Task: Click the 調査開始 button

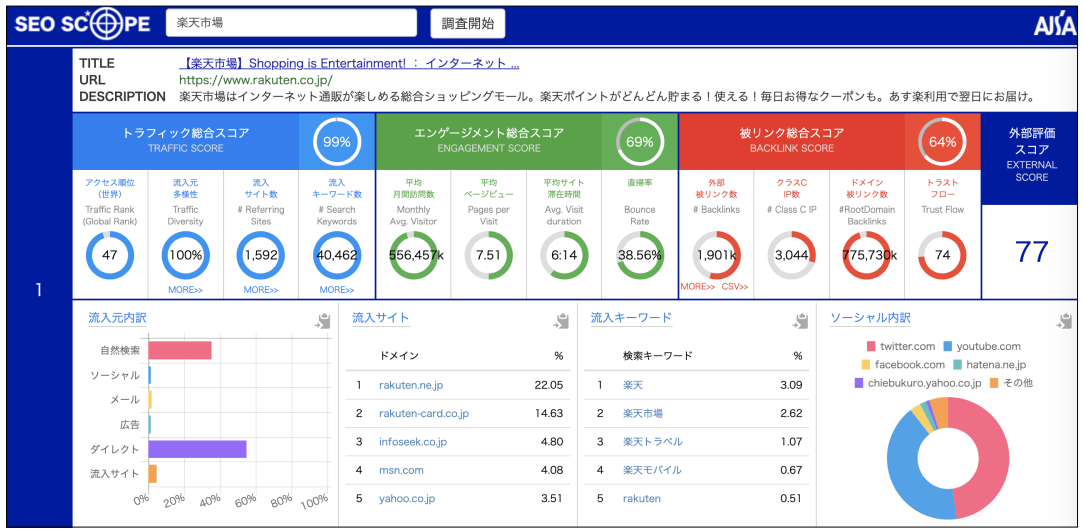Action: click(467, 23)
